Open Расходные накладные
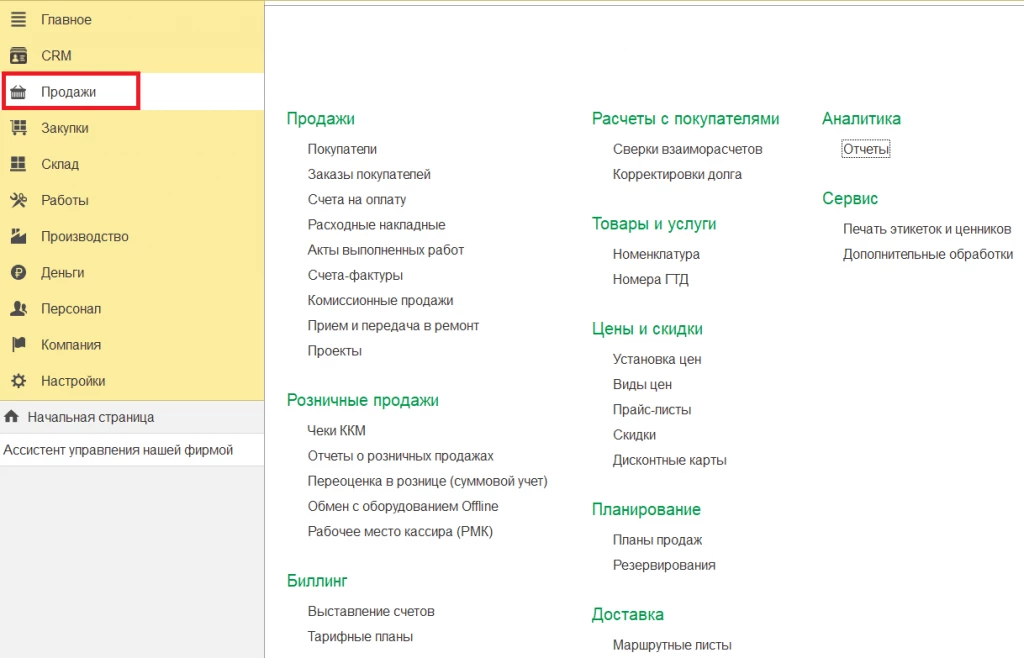1024x658 pixels. pyautogui.click(x=376, y=225)
